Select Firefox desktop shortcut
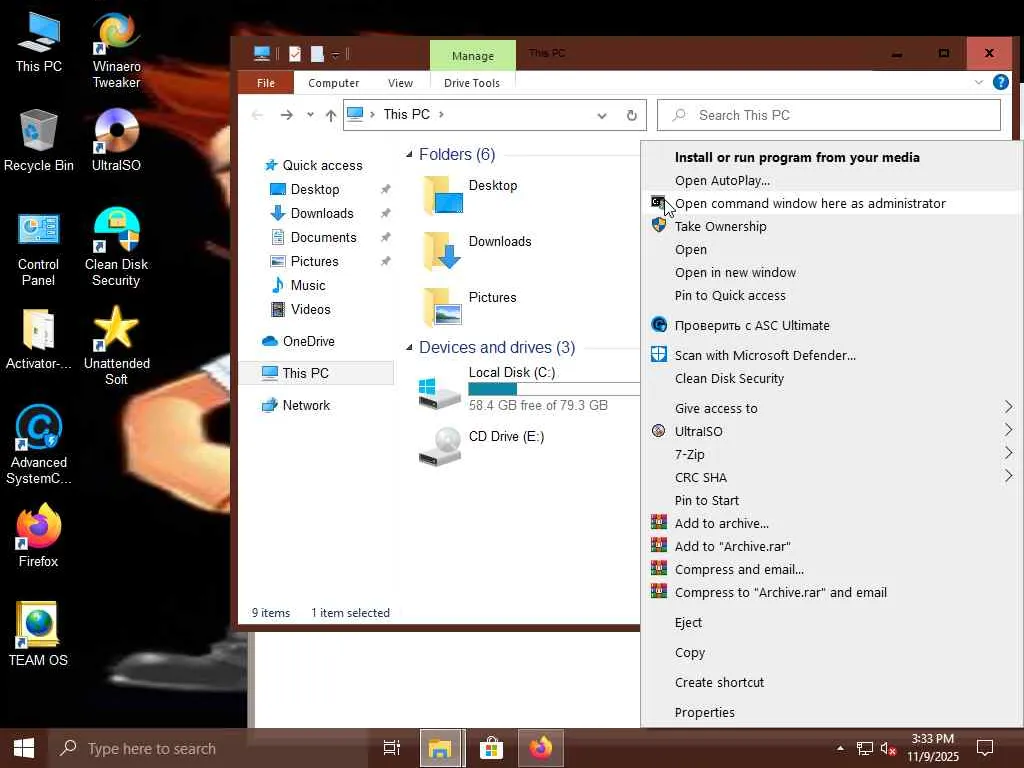 point(39,536)
